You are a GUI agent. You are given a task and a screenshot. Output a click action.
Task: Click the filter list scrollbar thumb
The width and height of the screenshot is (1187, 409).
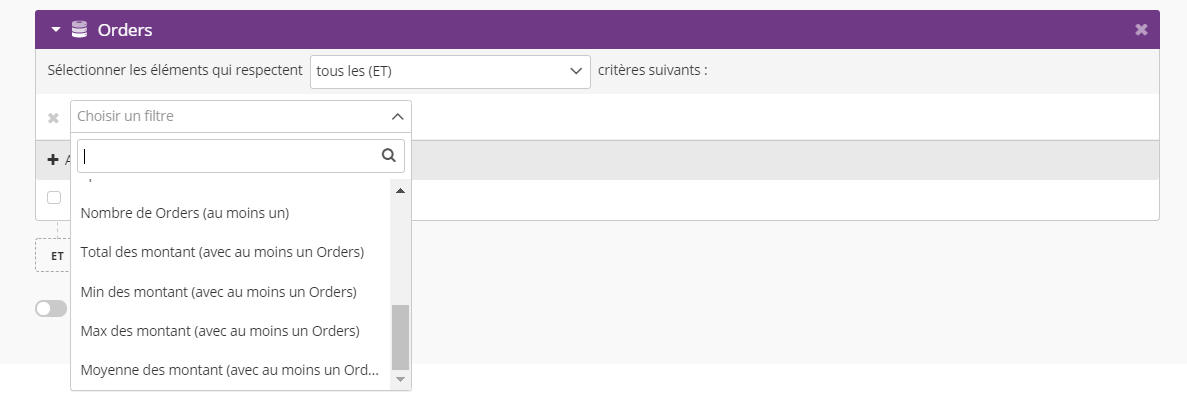(x=400, y=337)
